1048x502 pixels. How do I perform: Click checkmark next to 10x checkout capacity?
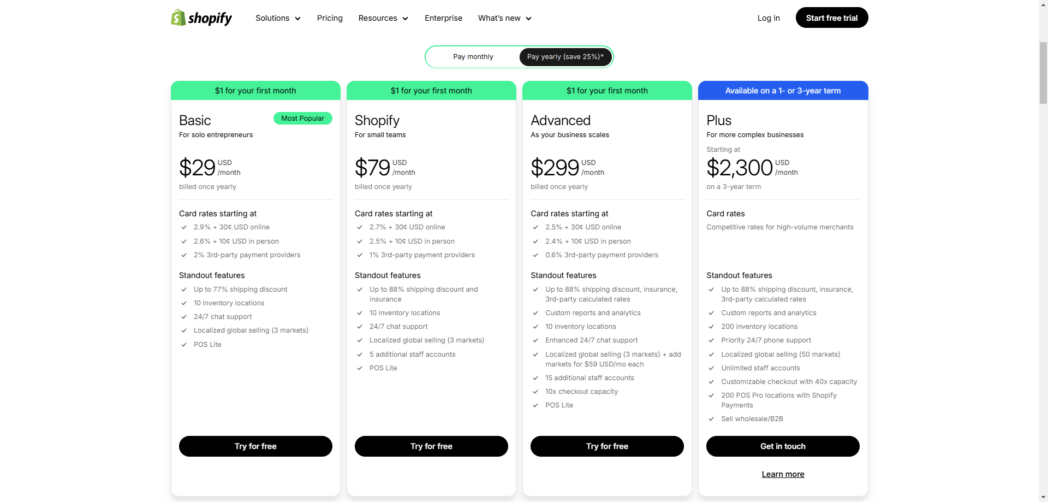click(x=535, y=392)
